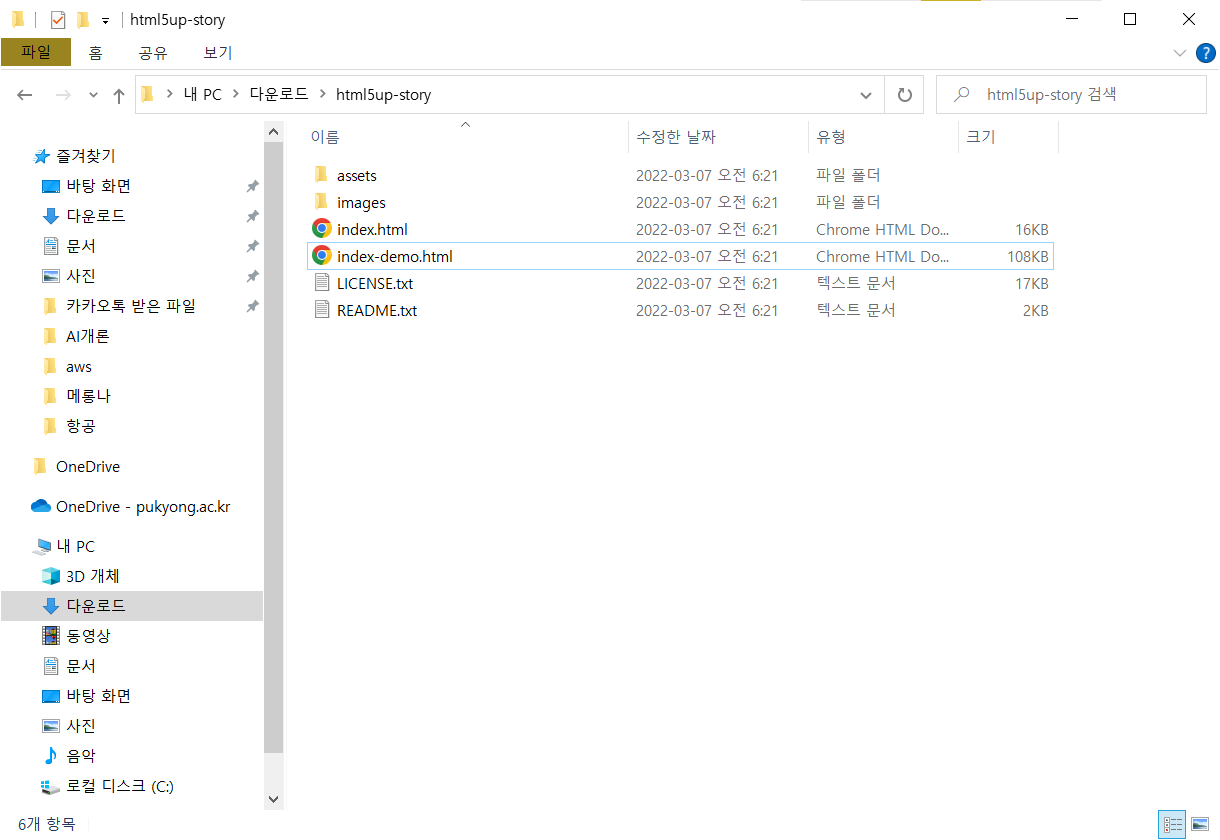Open 동영상 film icon under 내 PC
This screenshot has width=1220, height=840.
click(x=51, y=636)
